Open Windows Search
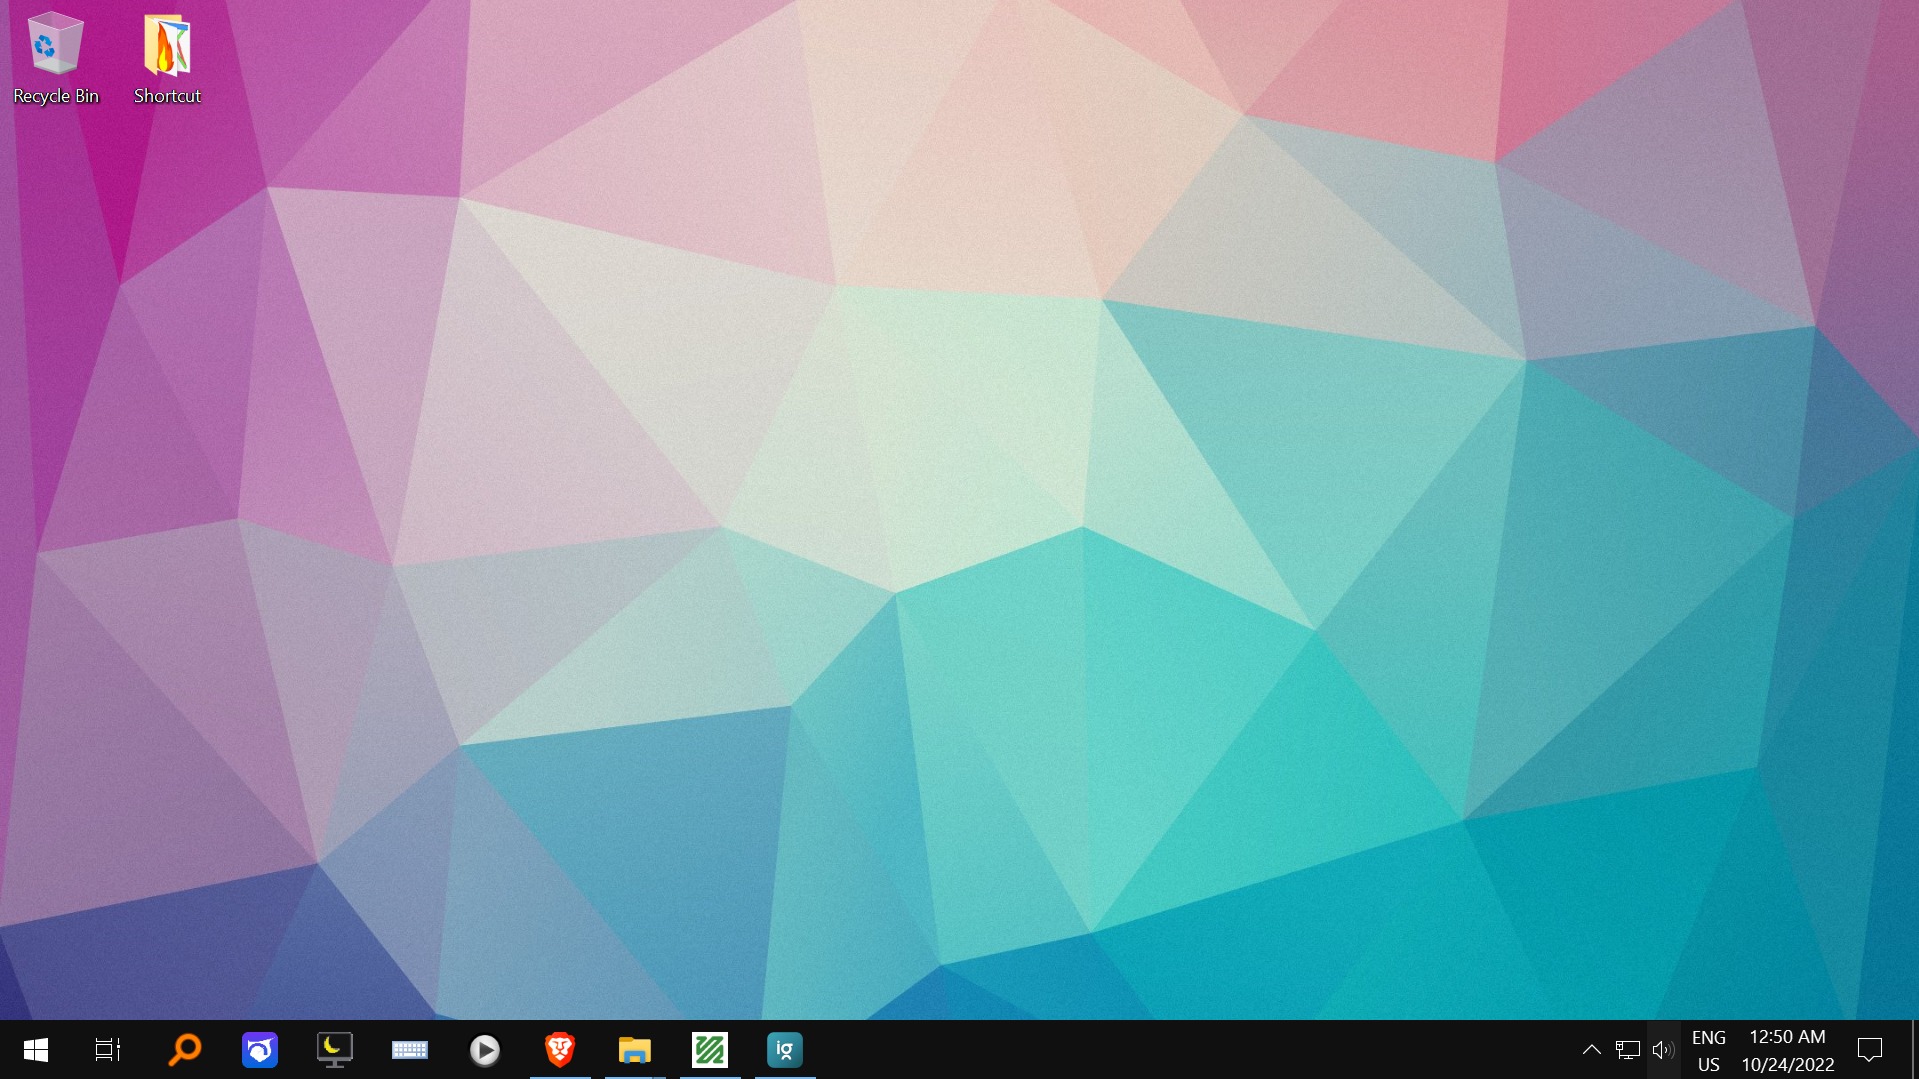Image resolution: width=1919 pixels, height=1079 pixels. pos(184,1050)
